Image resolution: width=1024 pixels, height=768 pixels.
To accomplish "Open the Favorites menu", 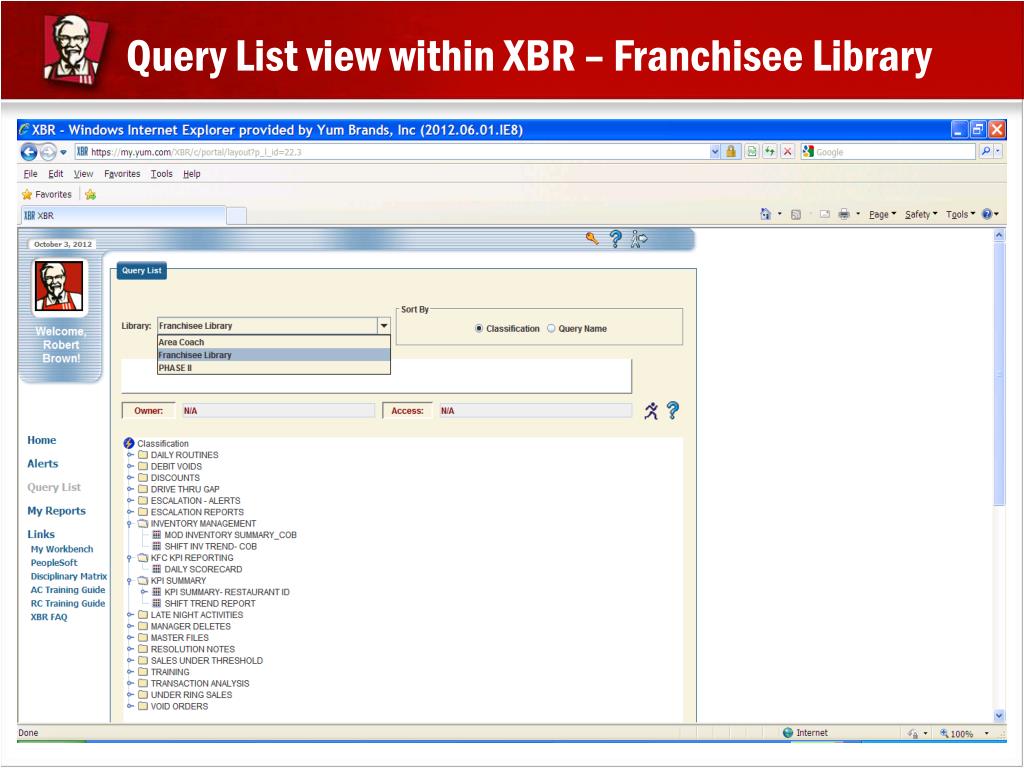I will click(122, 174).
